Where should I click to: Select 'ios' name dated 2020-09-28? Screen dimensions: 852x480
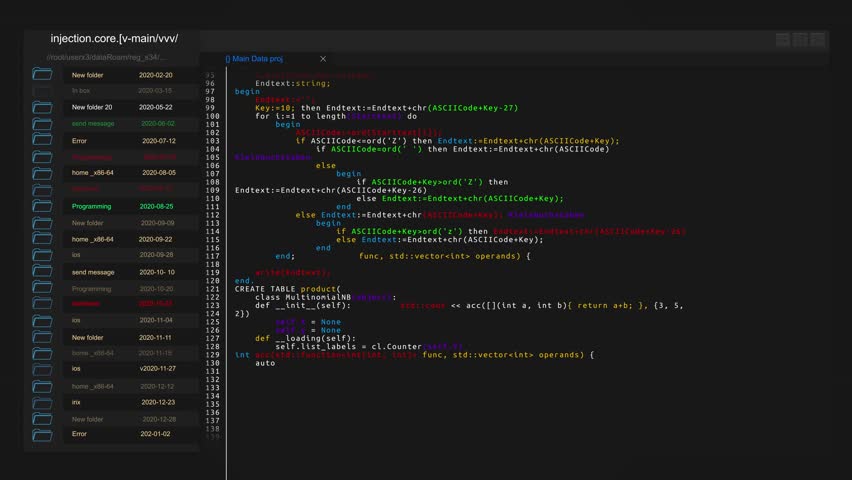tap(76, 254)
